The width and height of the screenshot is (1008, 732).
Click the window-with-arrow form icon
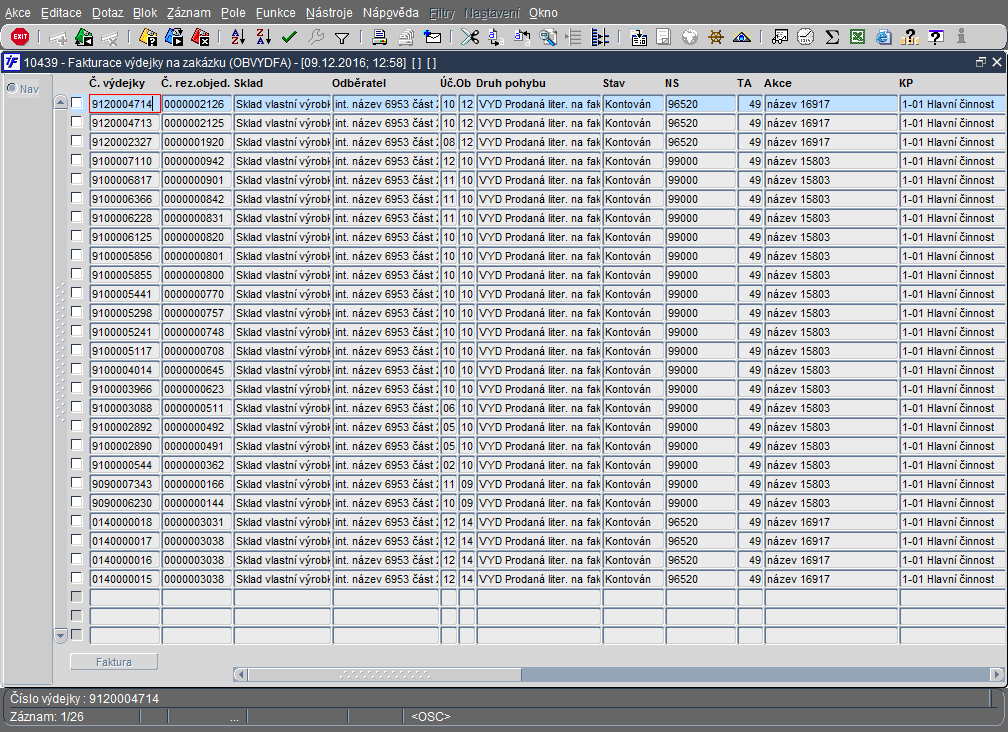pyautogui.click(x=638, y=37)
